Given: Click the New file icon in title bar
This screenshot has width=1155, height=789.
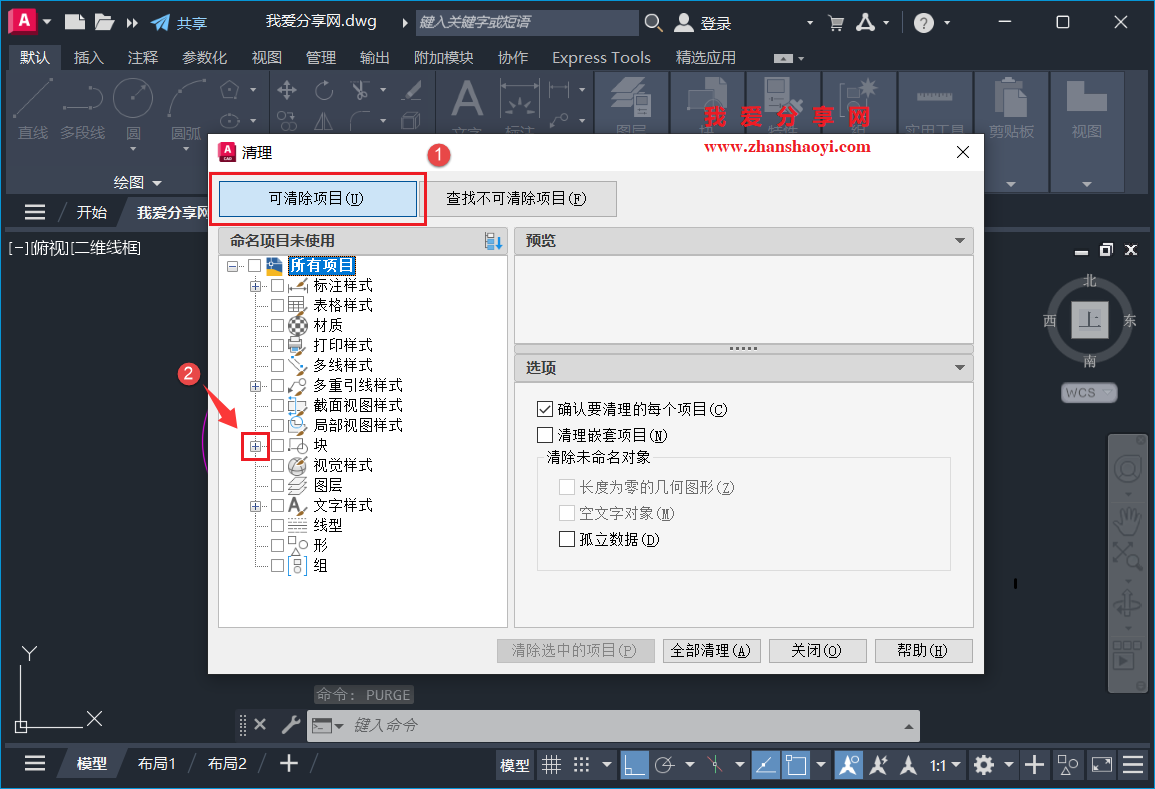Looking at the screenshot, I should tap(75, 22).
